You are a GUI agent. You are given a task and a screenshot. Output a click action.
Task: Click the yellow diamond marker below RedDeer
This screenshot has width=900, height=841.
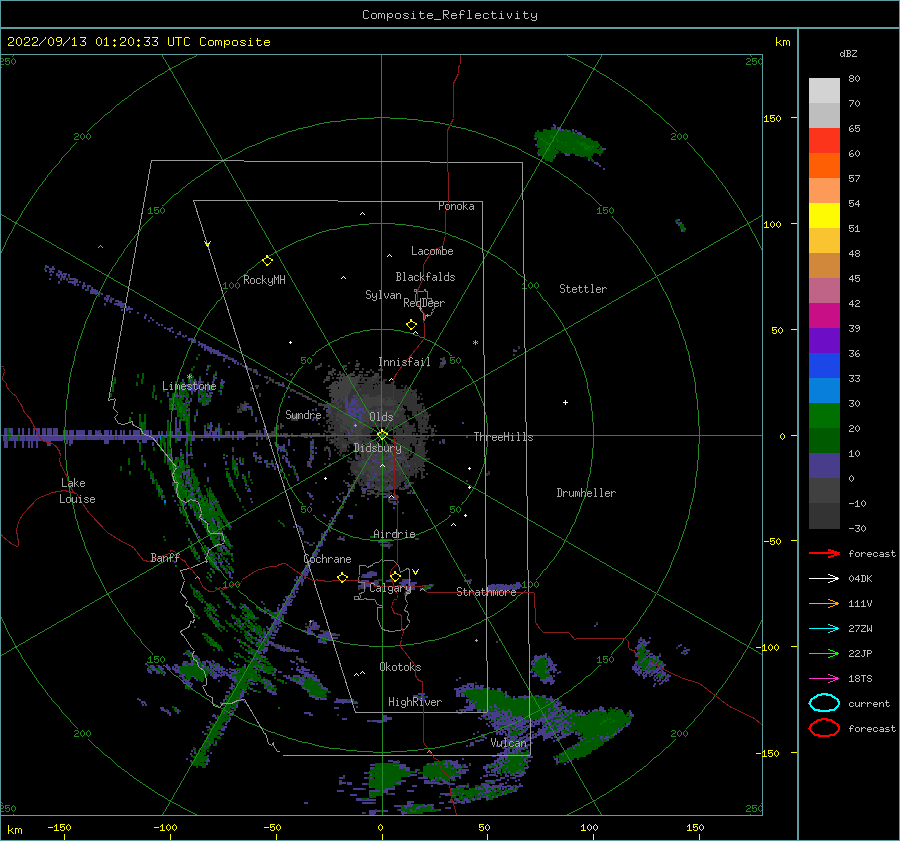pyautogui.click(x=411, y=325)
